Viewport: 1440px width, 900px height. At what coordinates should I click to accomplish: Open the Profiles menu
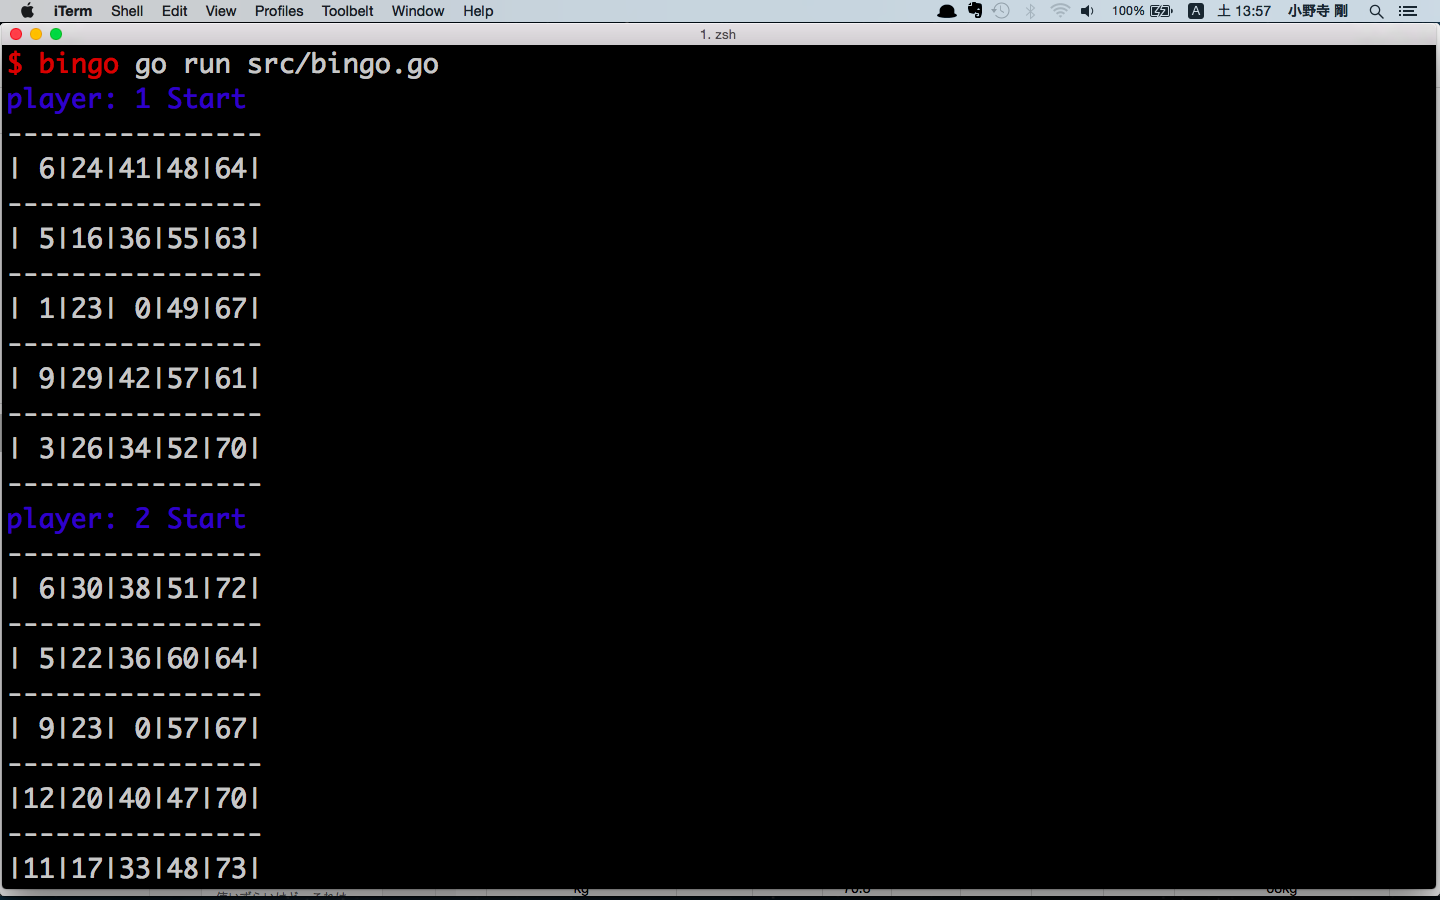(x=279, y=11)
